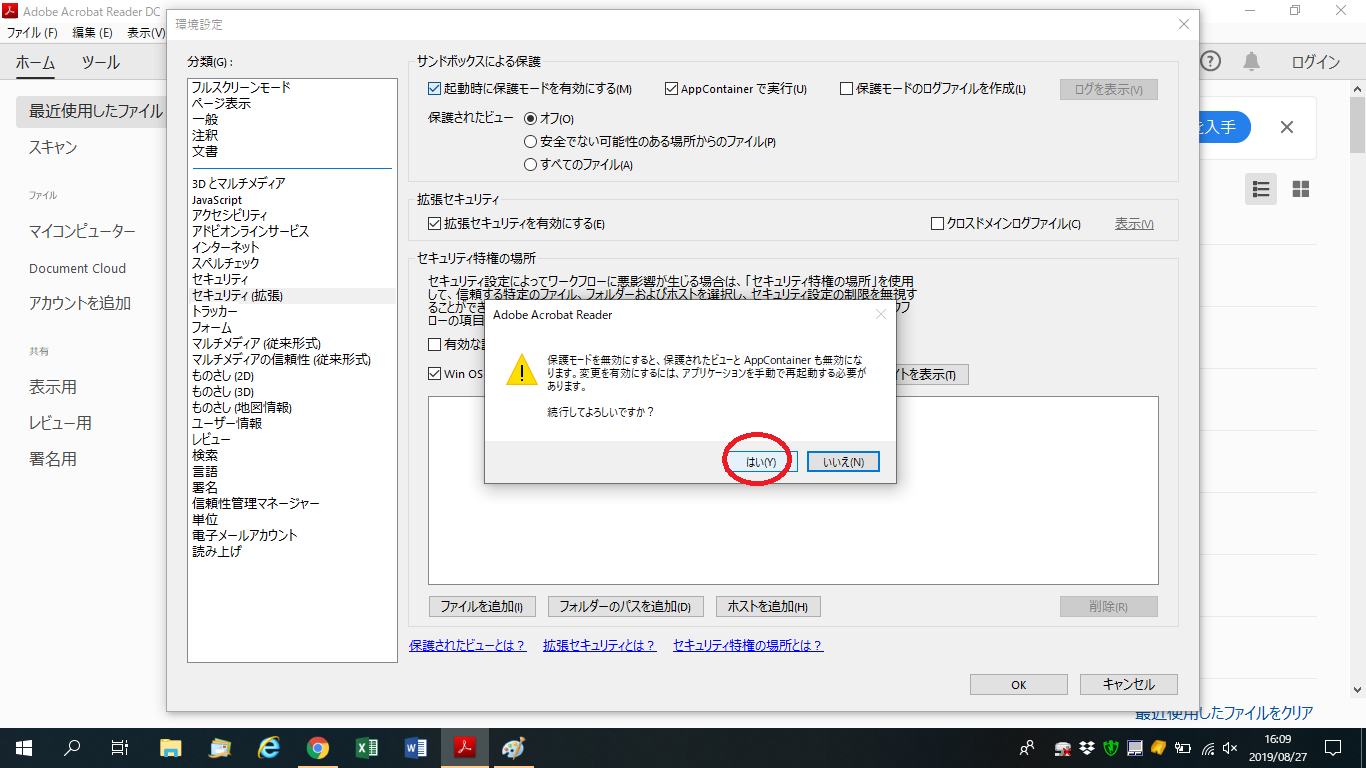Click OK in the preferences dialog

tap(1018, 685)
